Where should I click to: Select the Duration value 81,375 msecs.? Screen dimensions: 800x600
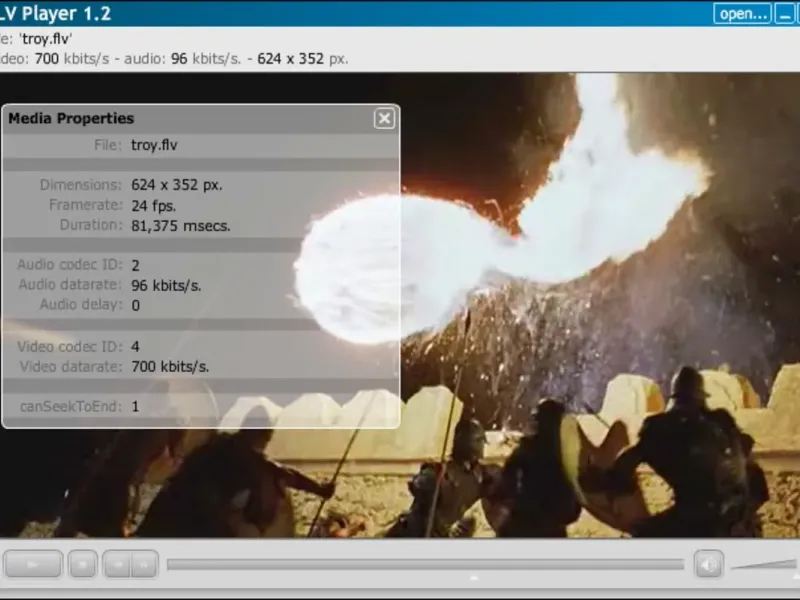(x=181, y=226)
